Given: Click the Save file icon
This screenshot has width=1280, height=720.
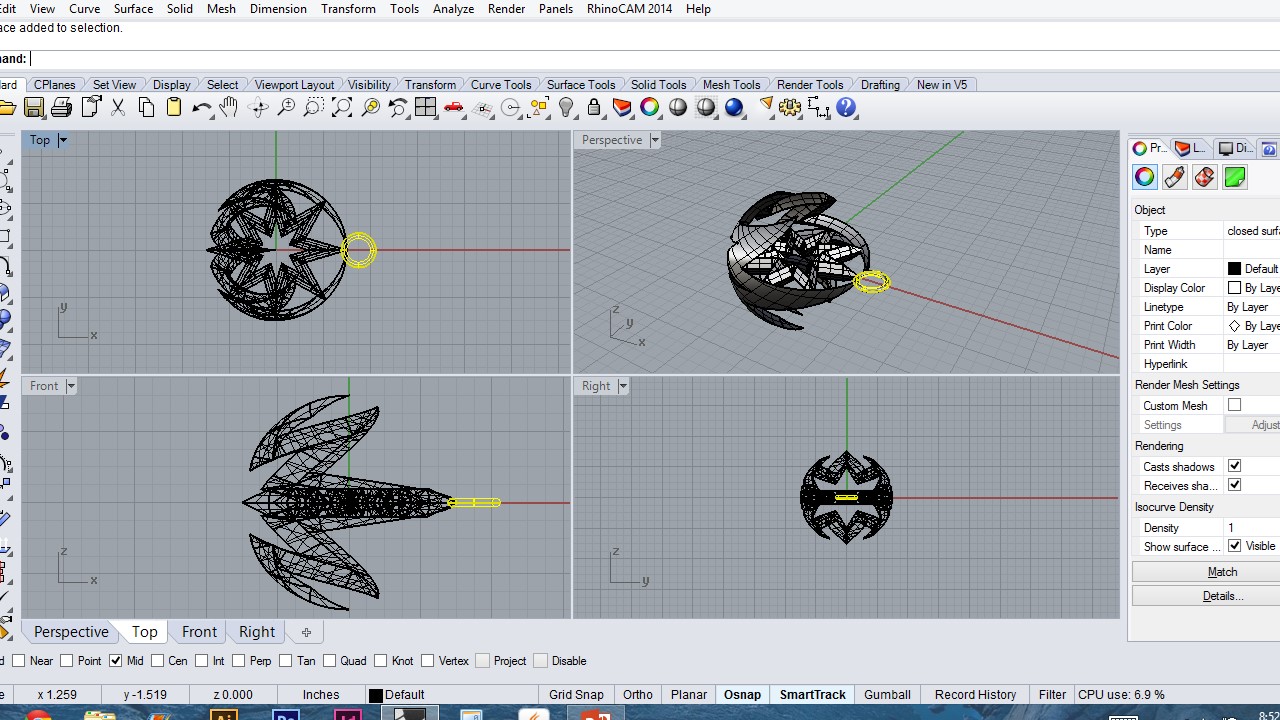Looking at the screenshot, I should (x=34, y=108).
